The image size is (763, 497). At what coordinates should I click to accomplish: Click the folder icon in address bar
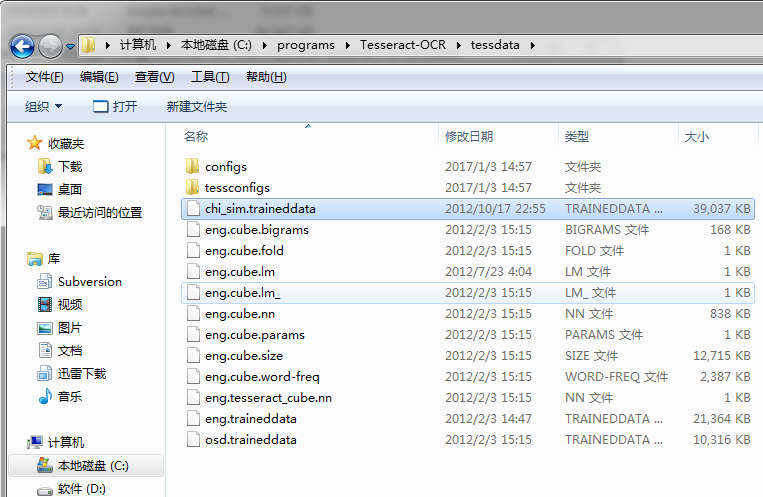[89, 45]
